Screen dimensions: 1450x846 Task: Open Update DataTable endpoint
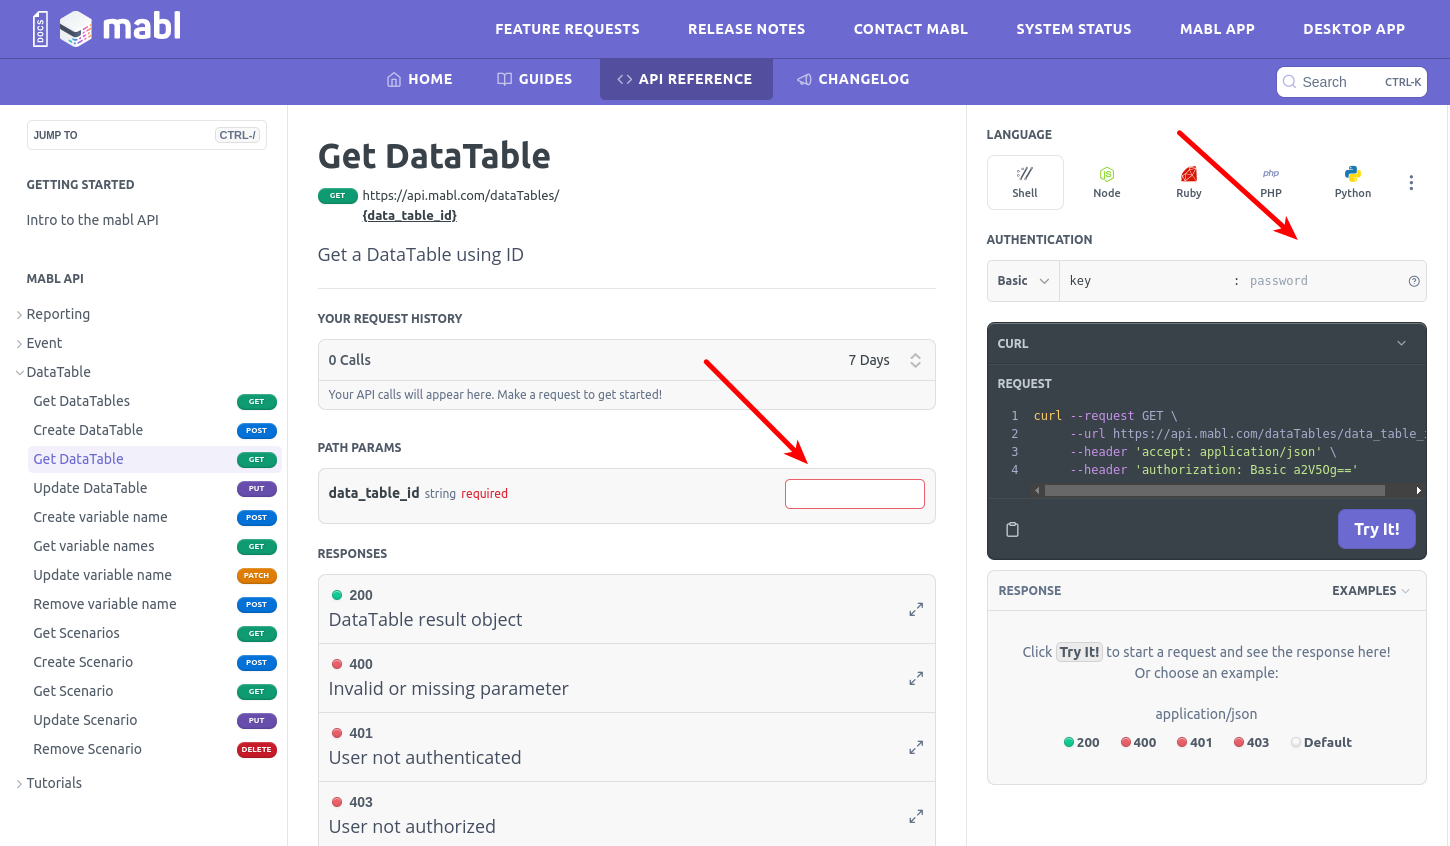(x=155, y=488)
